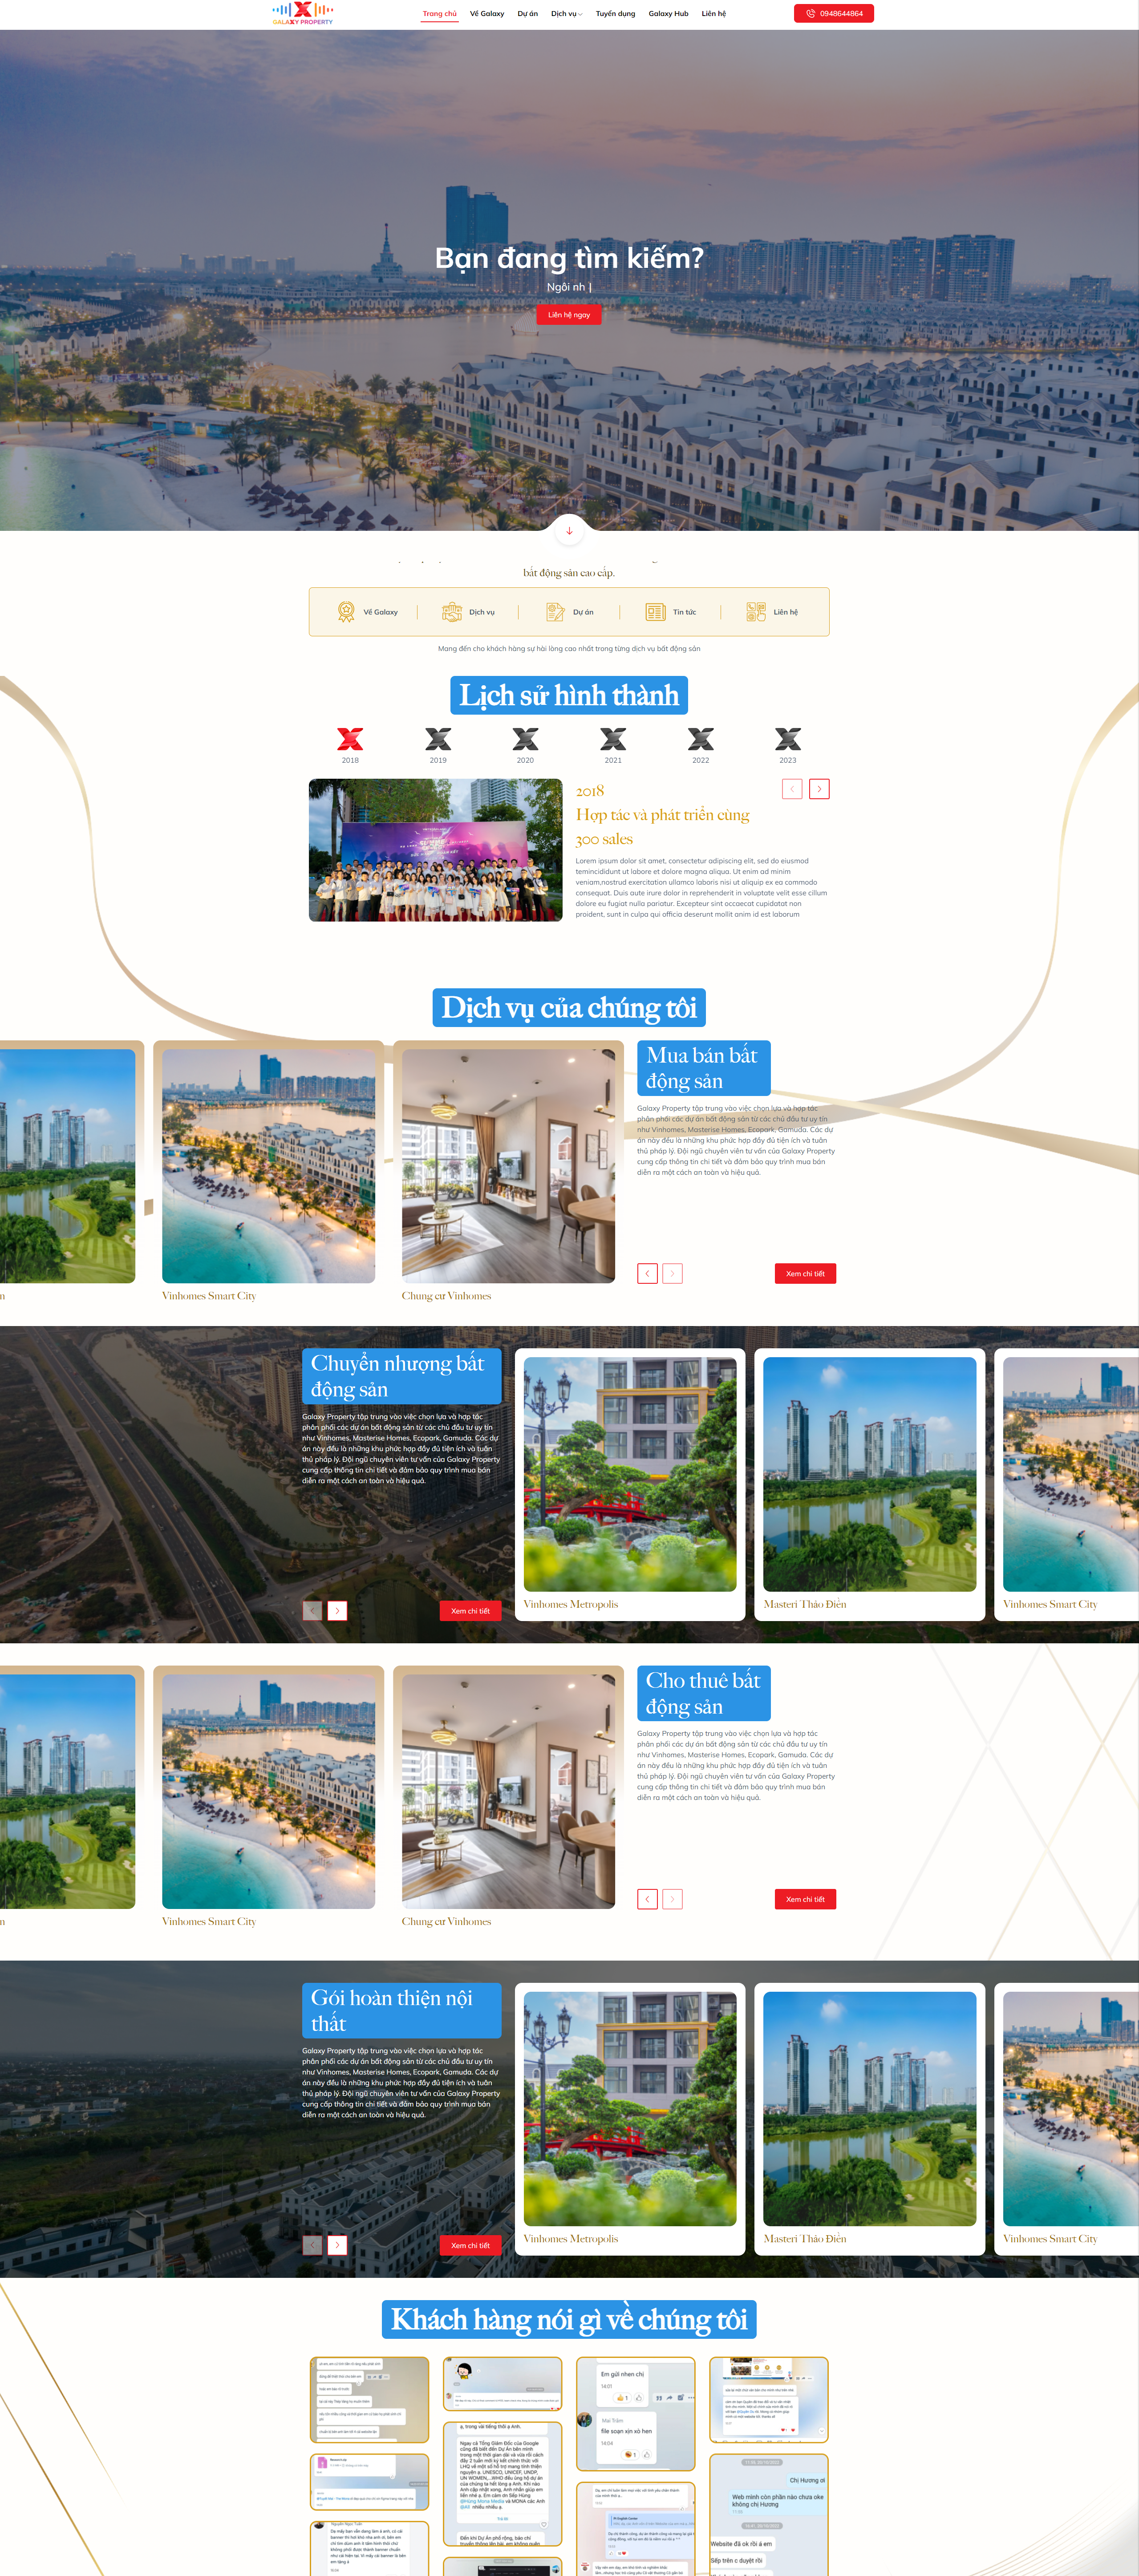1139x2576 pixels.
Task: Open Liên hệ in top navigation
Action: click(x=713, y=14)
